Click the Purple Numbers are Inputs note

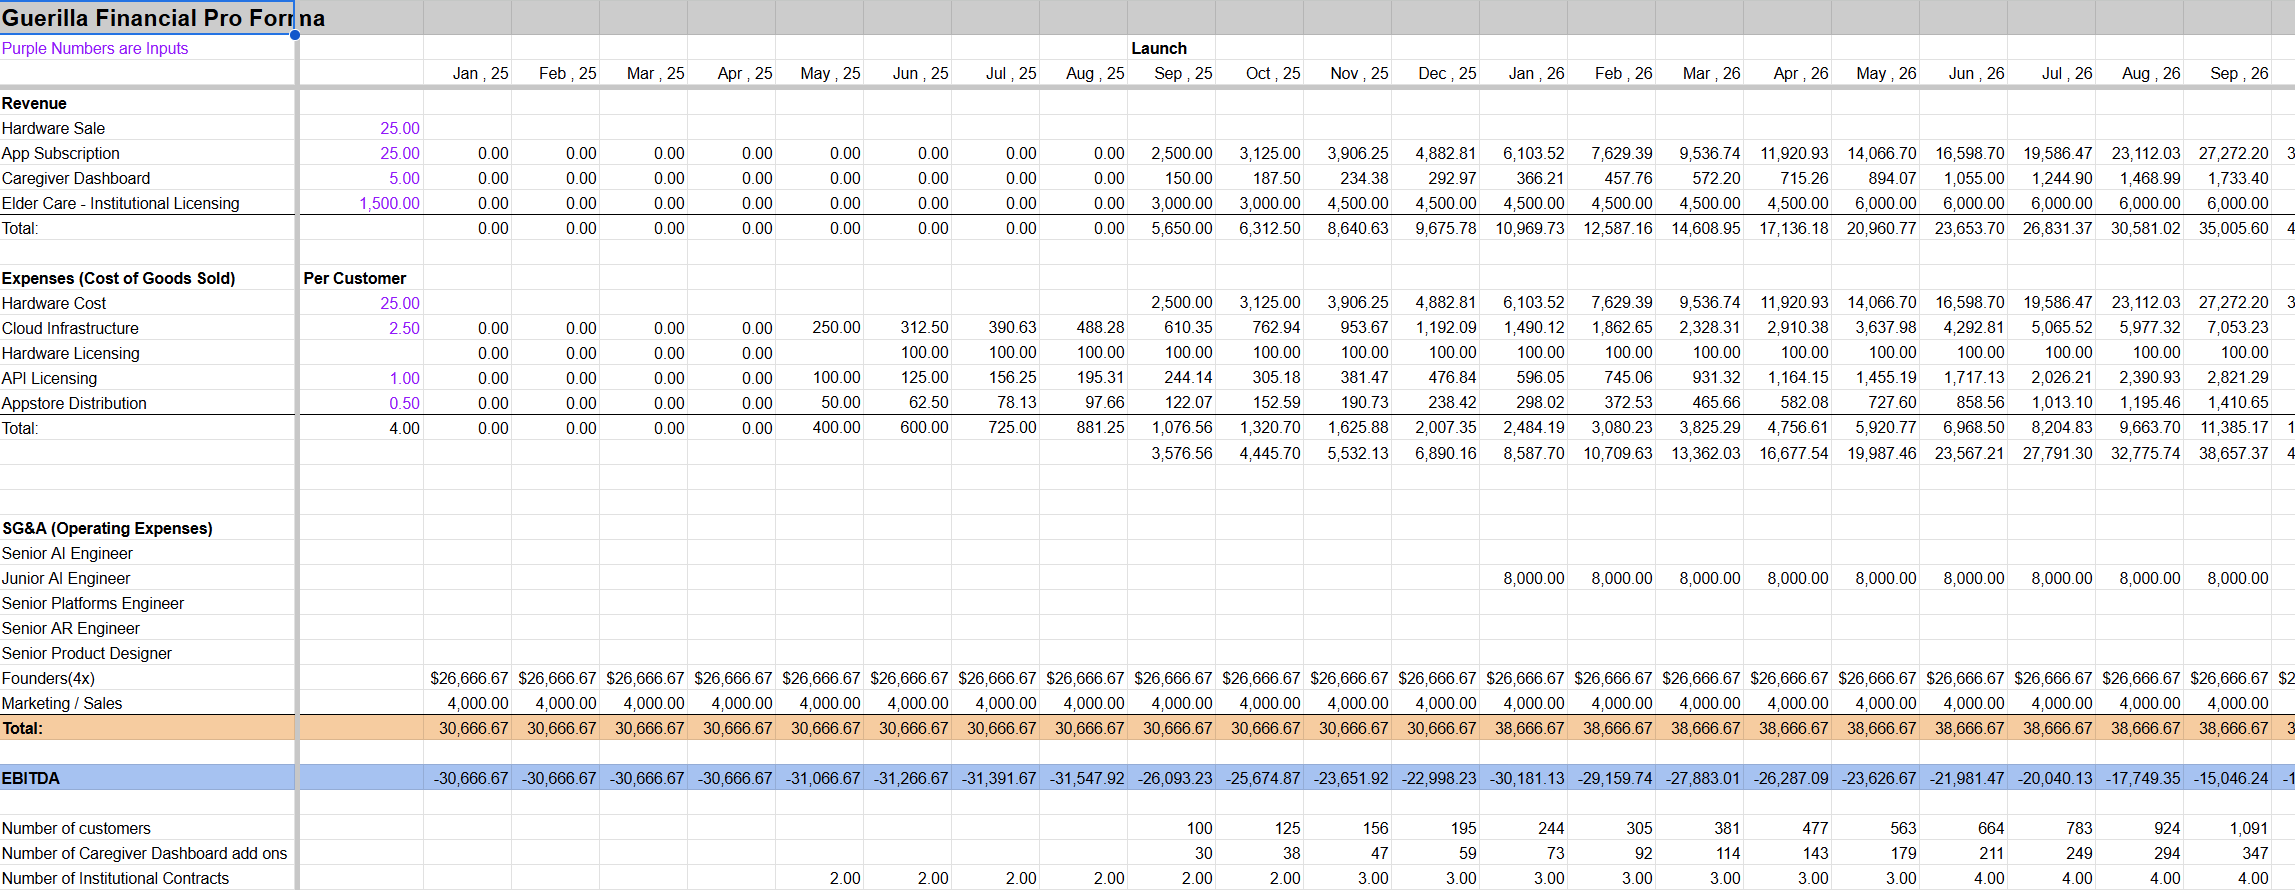click(x=95, y=48)
